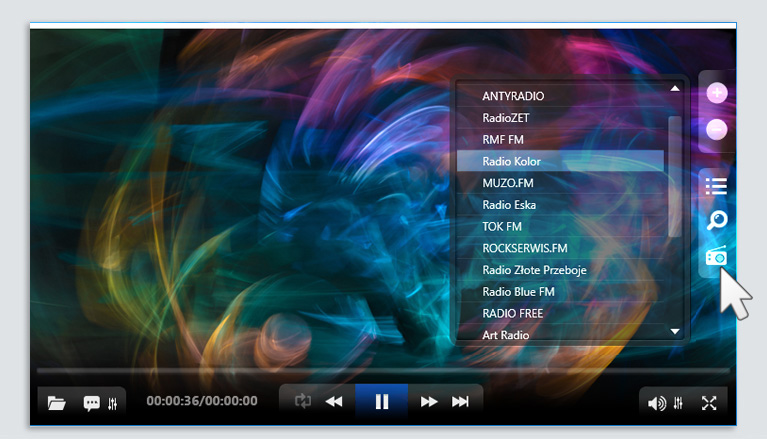Select the Radio Eska station
Image resolution: width=767 pixels, height=439 pixels.
pyautogui.click(x=560, y=205)
